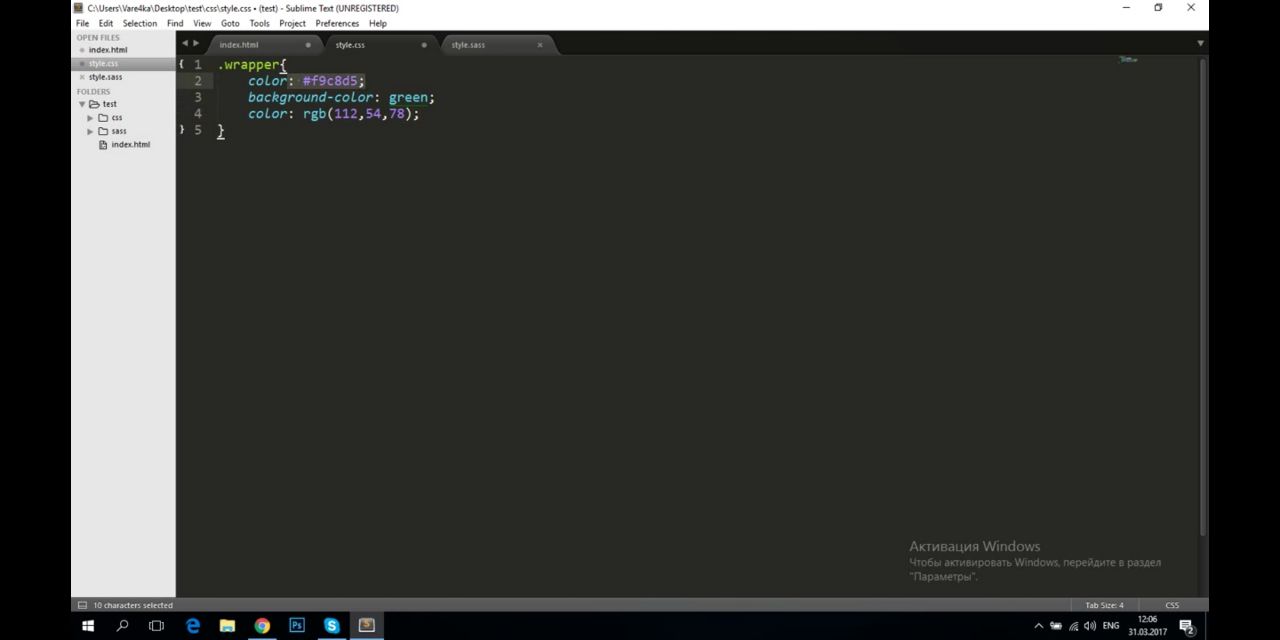This screenshot has width=1280, height=640.
Task: Open the volume tray icon
Action: coord(1090,626)
